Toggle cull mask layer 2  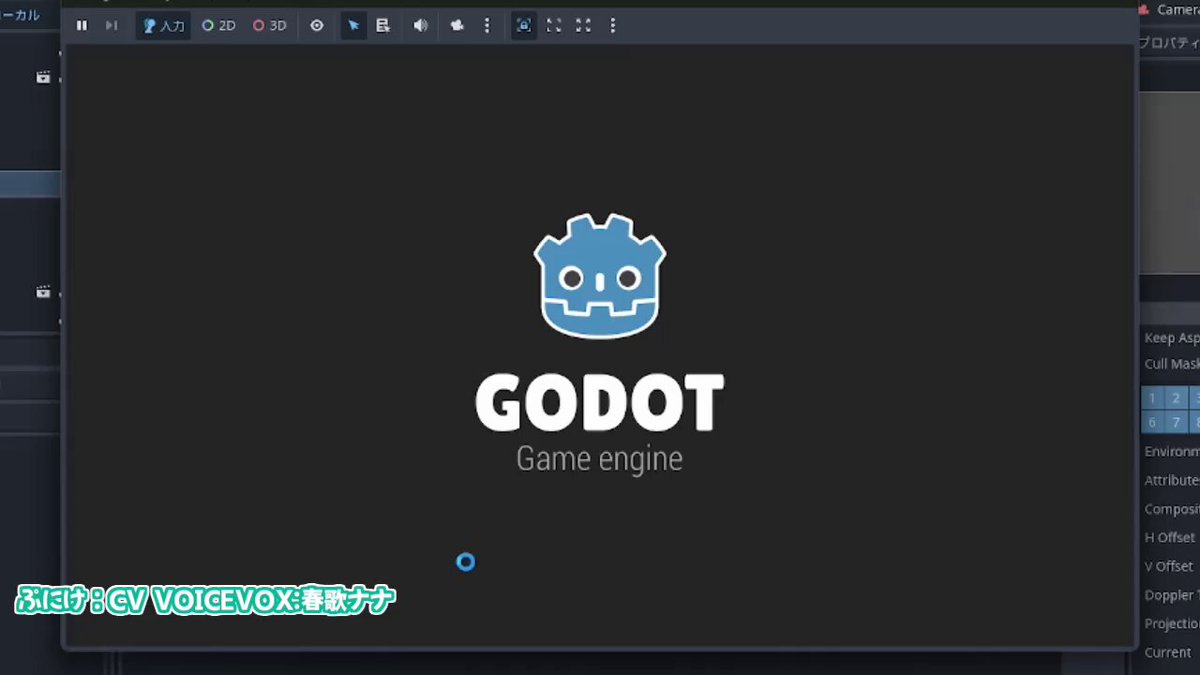pyautogui.click(x=1176, y=398)
